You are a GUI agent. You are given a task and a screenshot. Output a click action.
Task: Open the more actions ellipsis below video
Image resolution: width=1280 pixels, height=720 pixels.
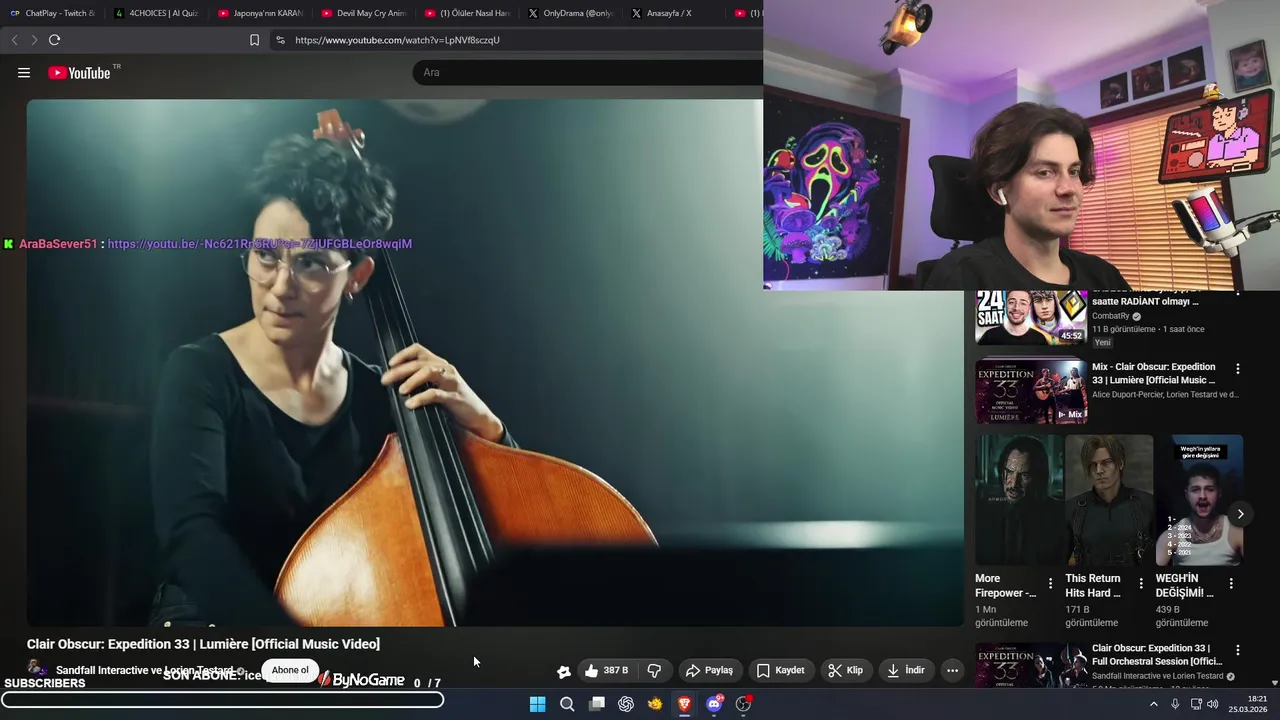point(952,670)
